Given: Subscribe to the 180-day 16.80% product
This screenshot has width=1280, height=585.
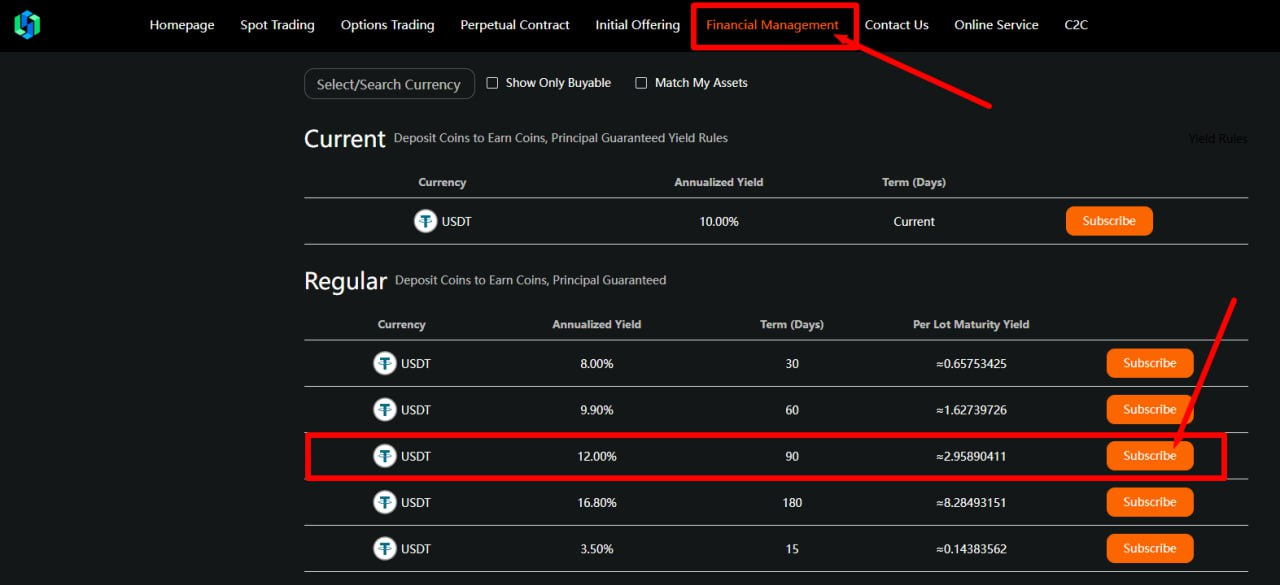Looking at the screenshot, I should pos(1150,502).
